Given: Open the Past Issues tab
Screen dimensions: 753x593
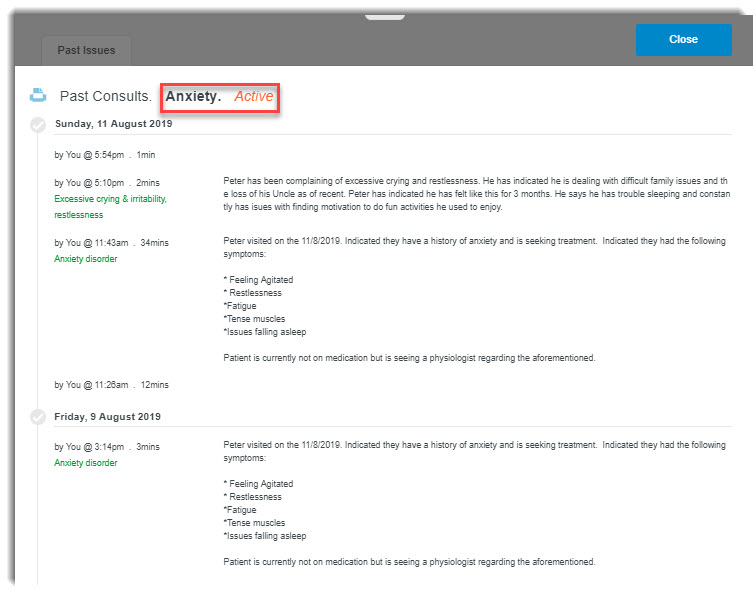Looking at the screenshot, I should click(86, 50).
